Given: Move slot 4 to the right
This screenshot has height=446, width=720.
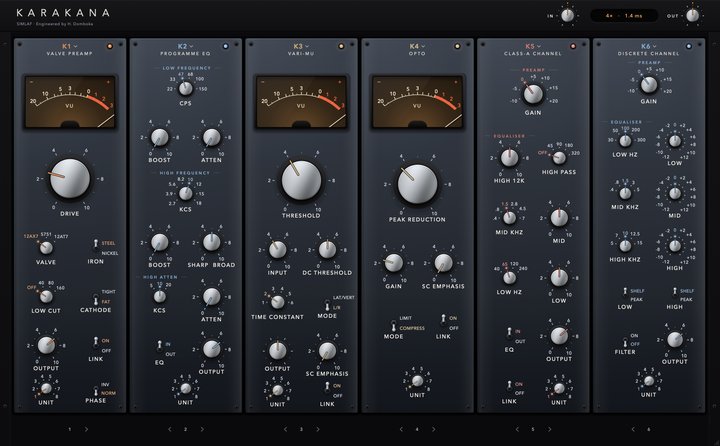Looking at the screenshot, I should [x=433, y=429].
